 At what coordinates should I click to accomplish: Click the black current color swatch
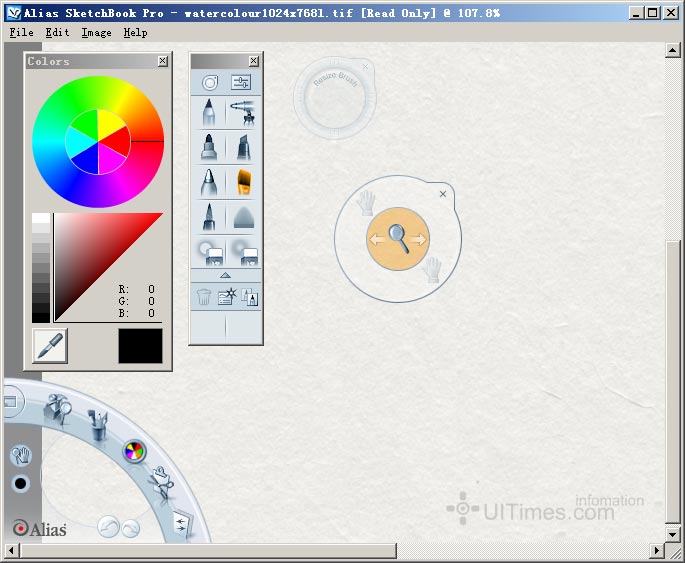pyautogui.click(x=140, y=345)
